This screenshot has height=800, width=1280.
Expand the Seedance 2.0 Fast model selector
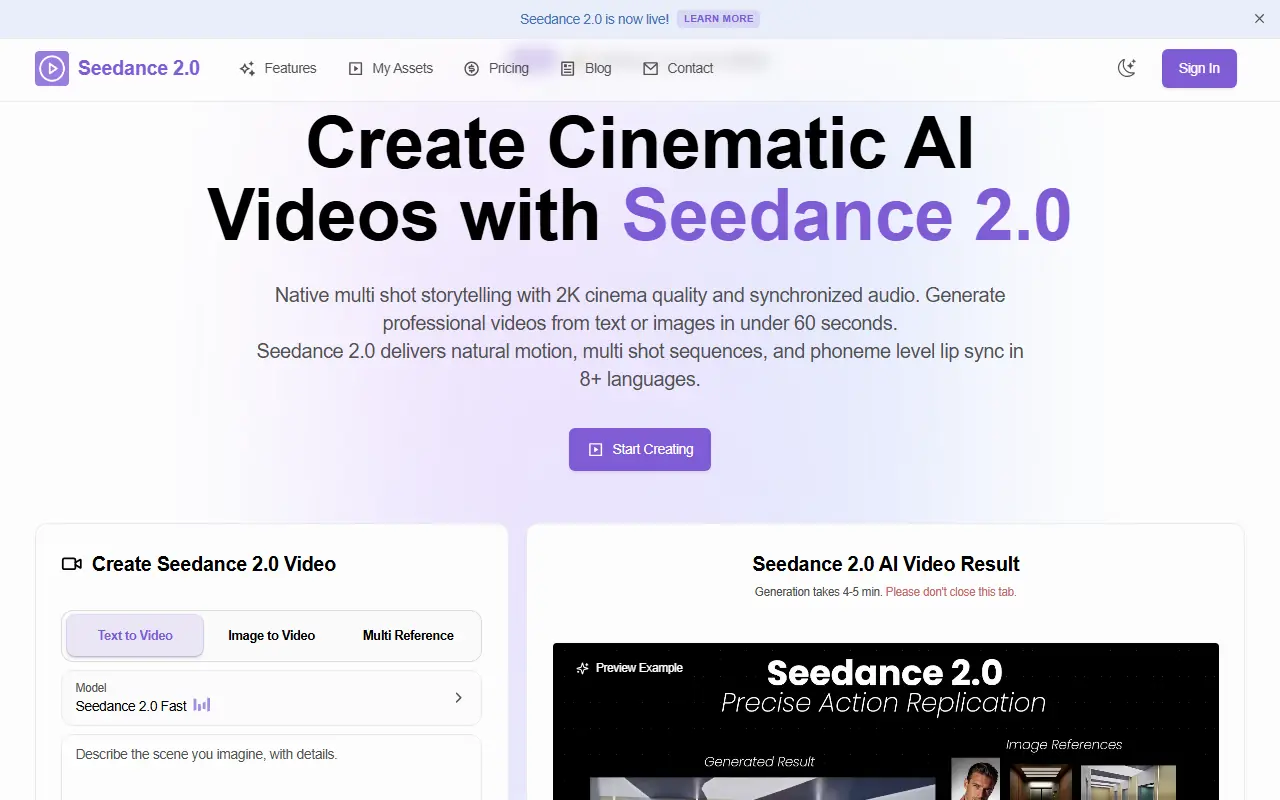tap(459, 697)
